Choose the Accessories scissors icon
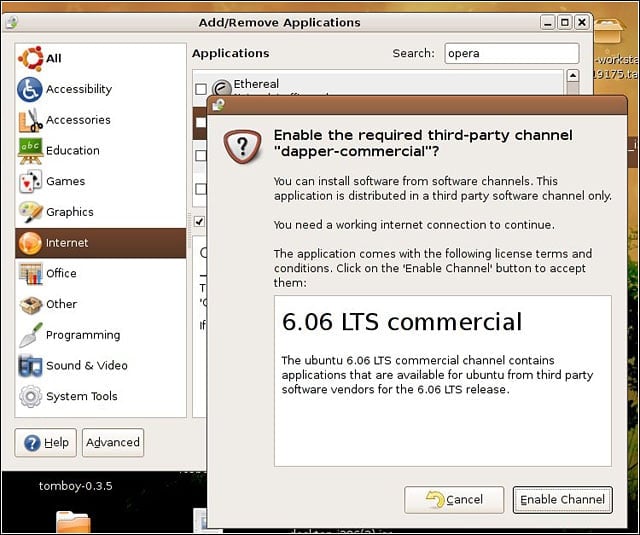Image resolution: width=640 pixels, height=535 pixels. (x=30, y=120)
